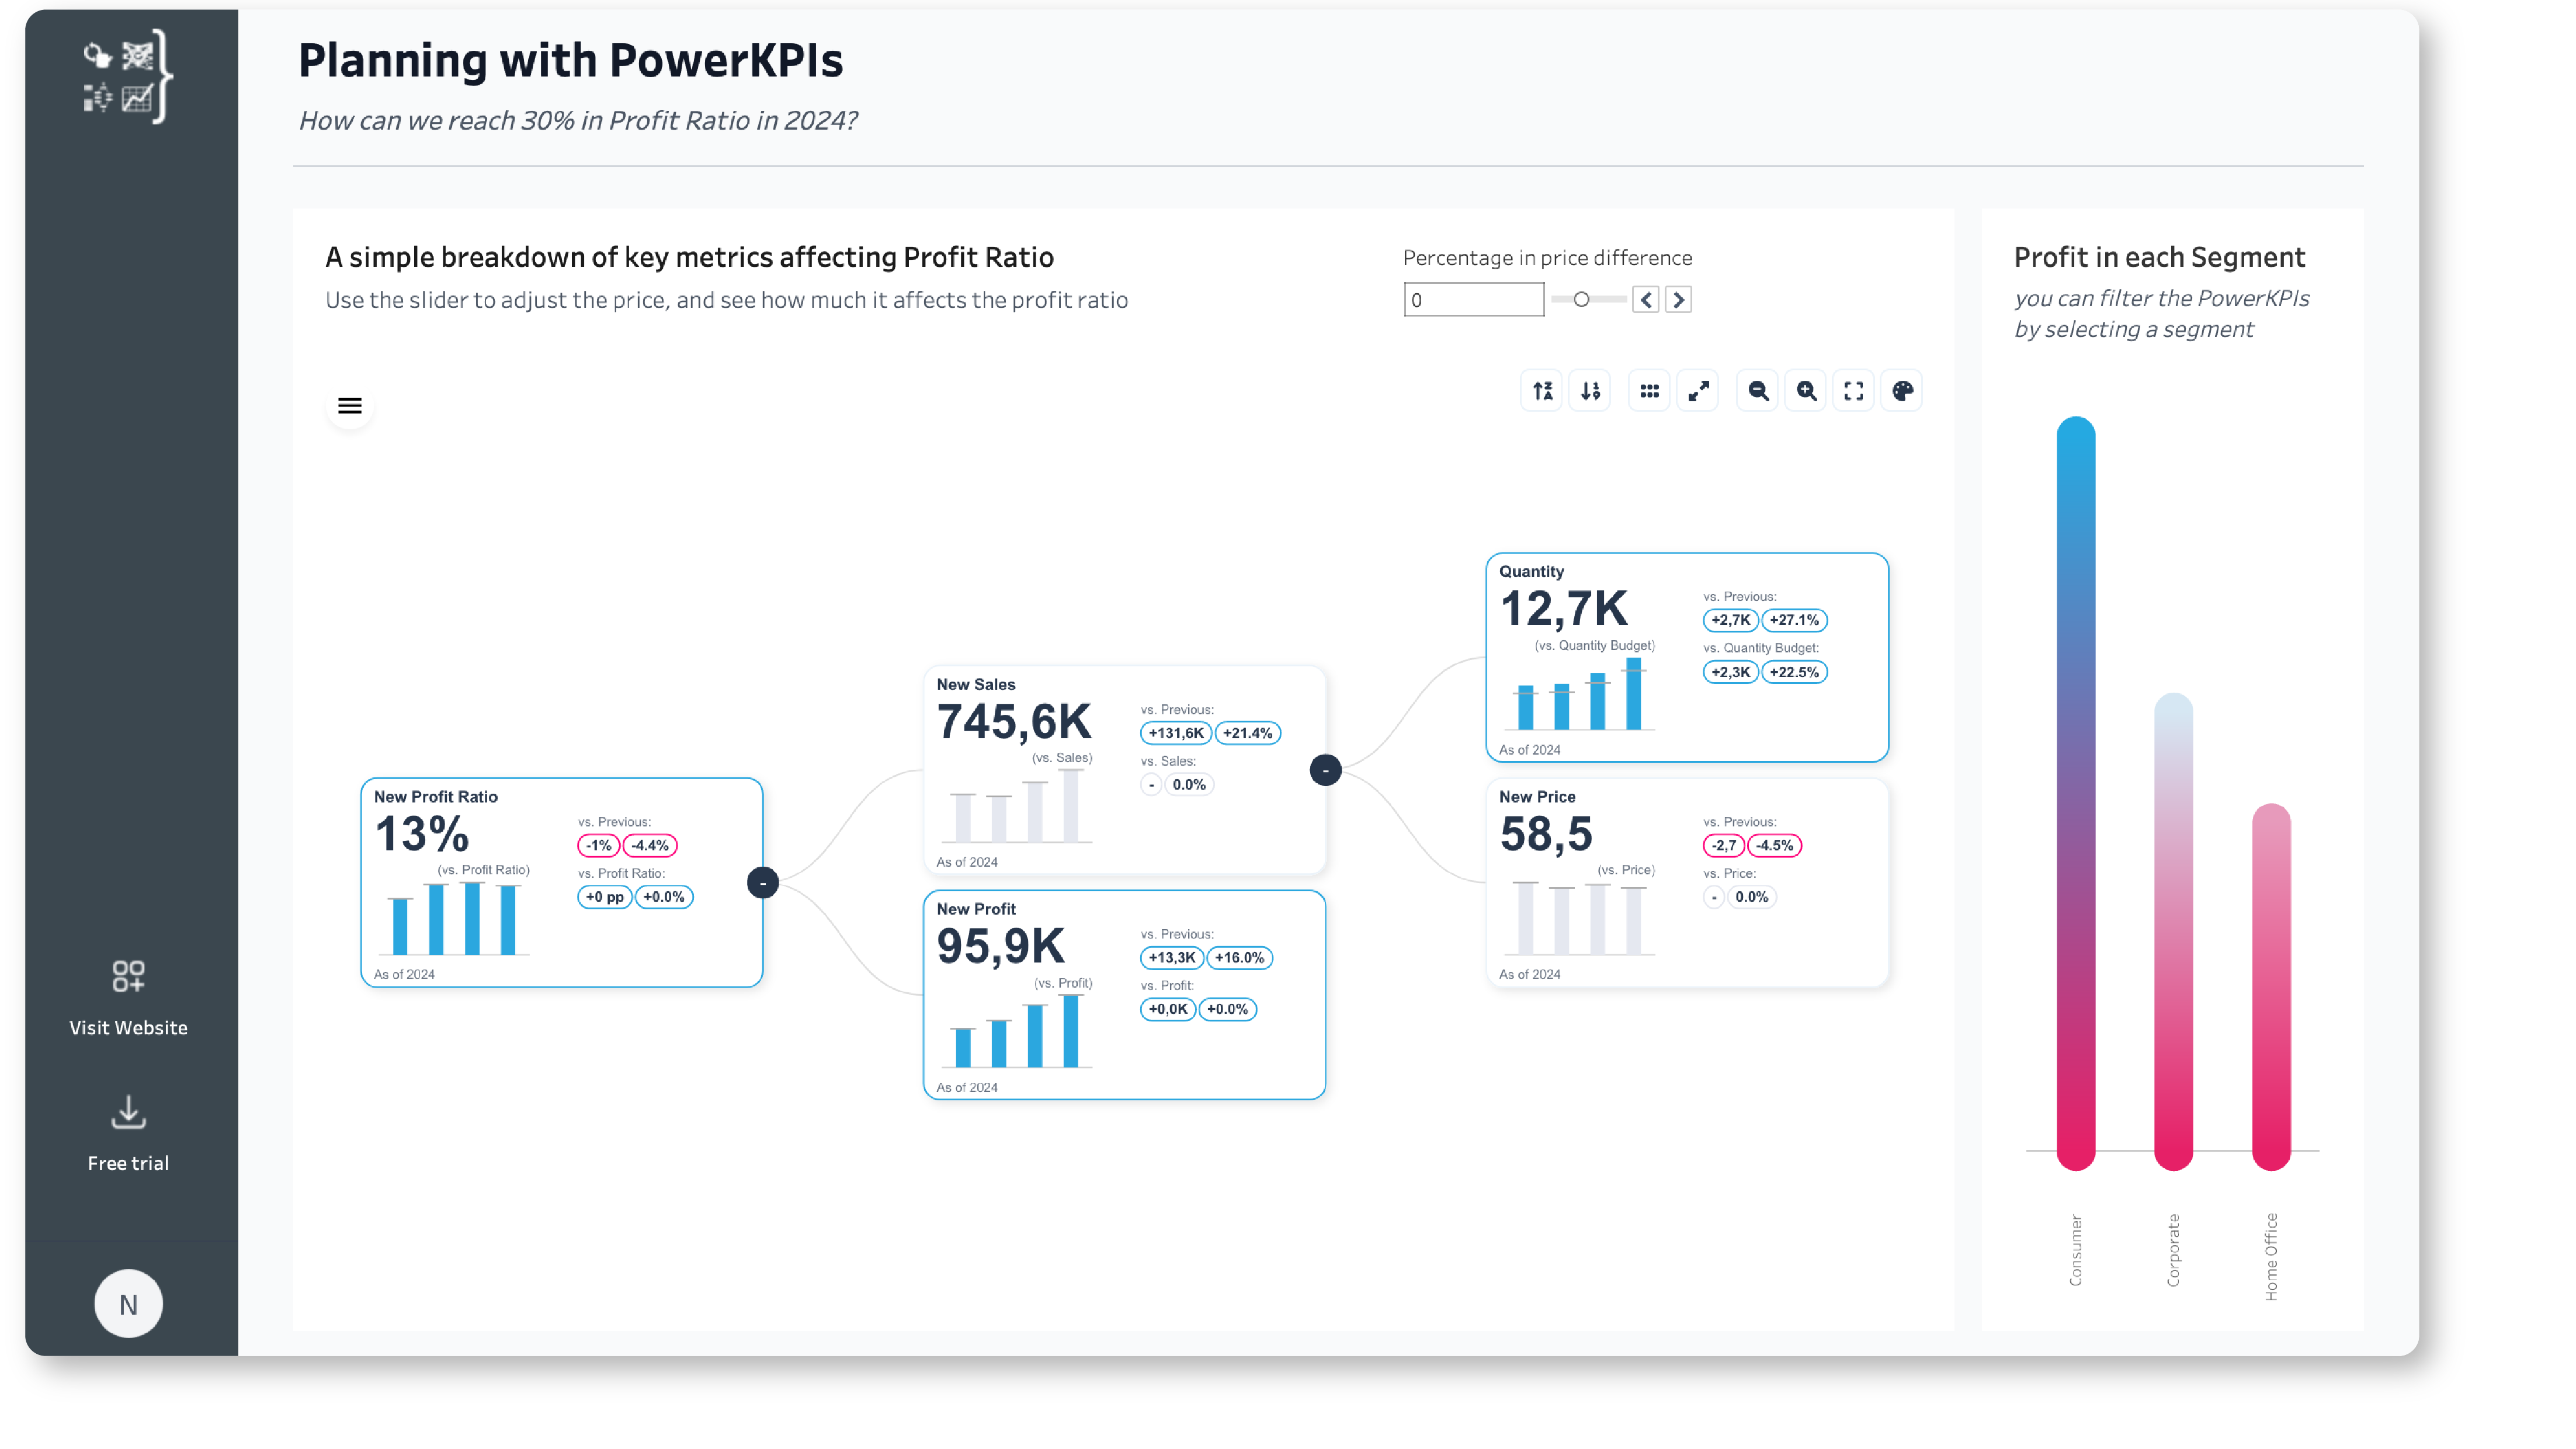Zoom out with the magnifier minus icon
Image resolution: width=2576 pixels, height=1449 pixels.
tap(1758, 391)
